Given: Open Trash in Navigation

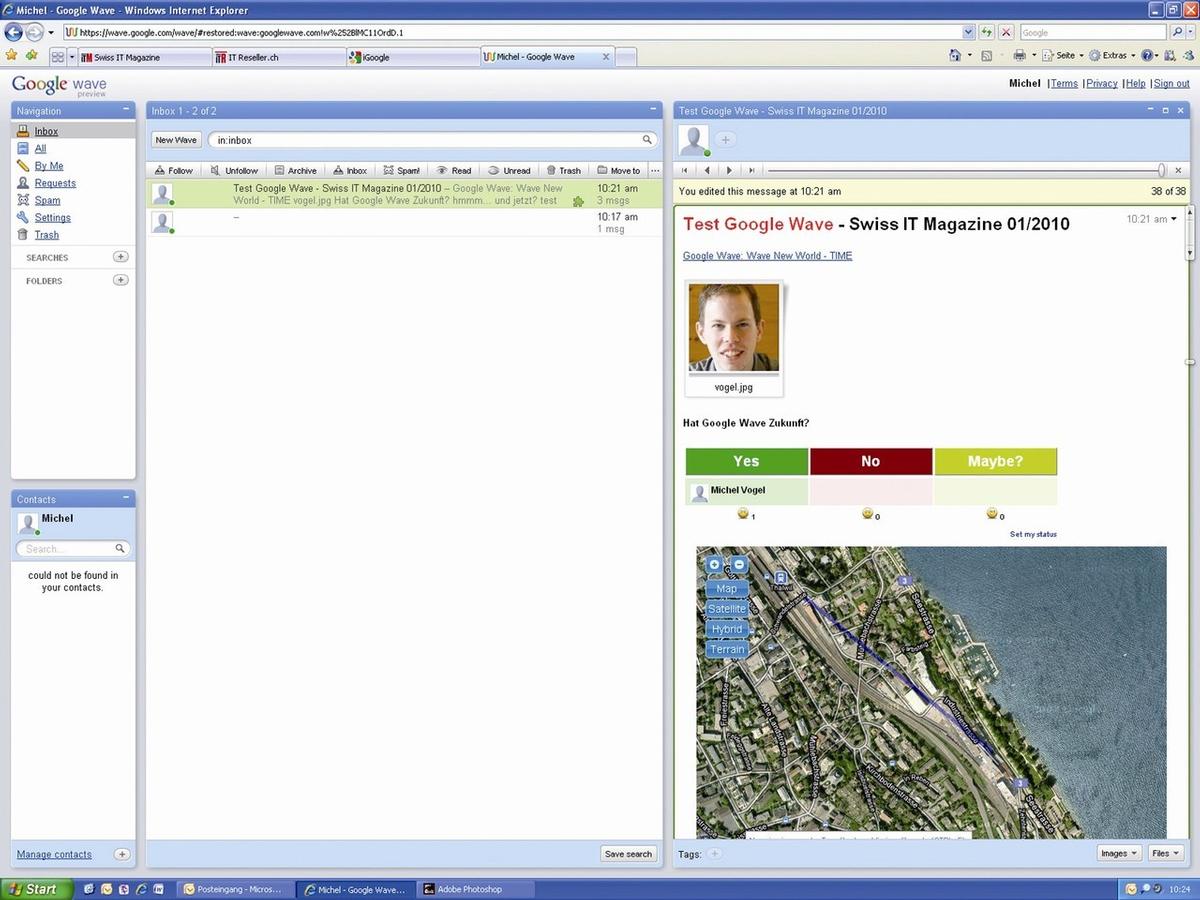Looking at the screenshot, I should (46, 235).
